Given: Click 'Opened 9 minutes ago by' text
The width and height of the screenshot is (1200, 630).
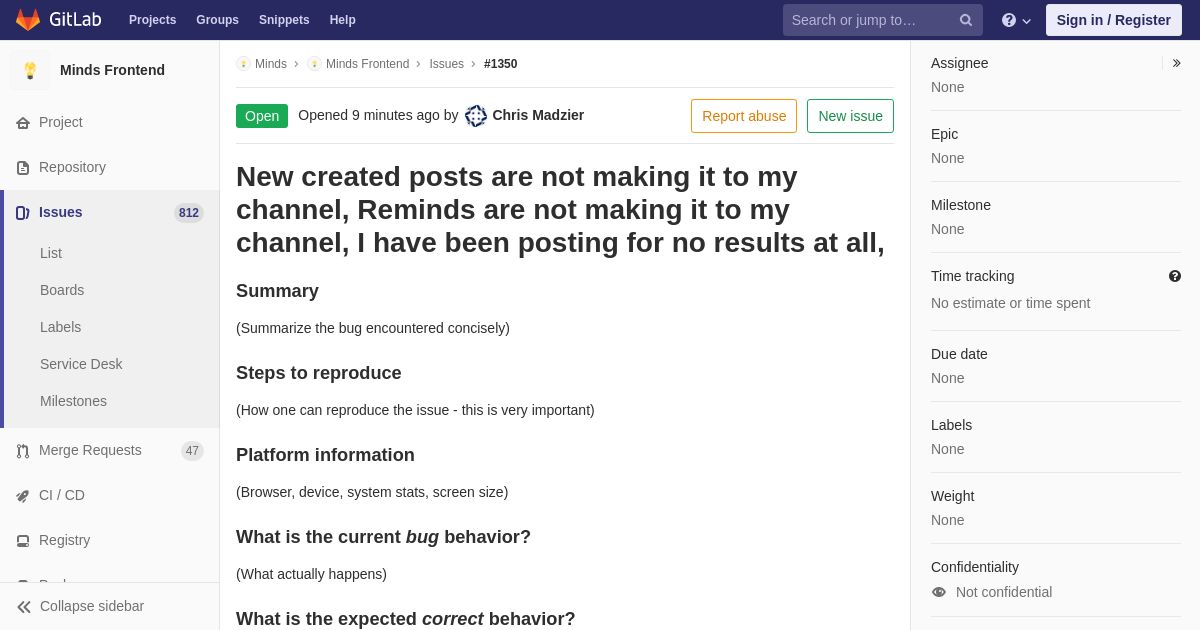Looking at the screenshot, I should pos(378,115).
